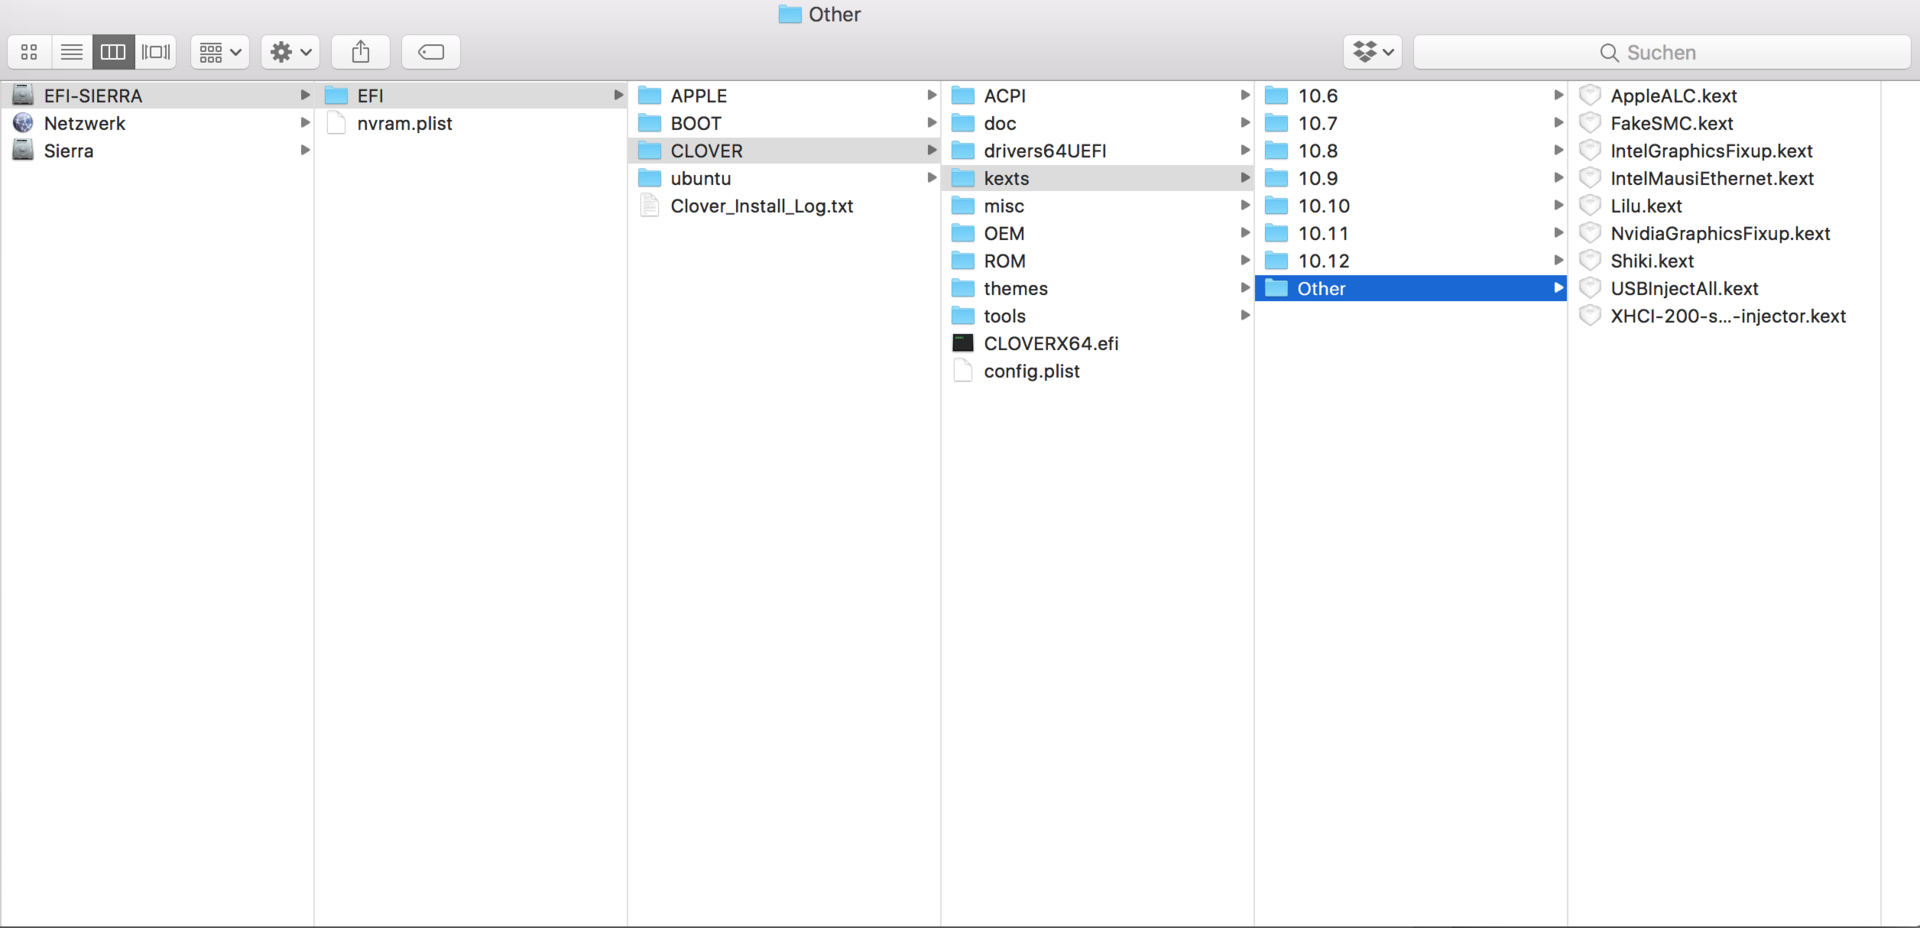The width and height of the screenshot is (1920, 928).
Task: Select the nvram.plist file icon
Action: tap(337, 123)
